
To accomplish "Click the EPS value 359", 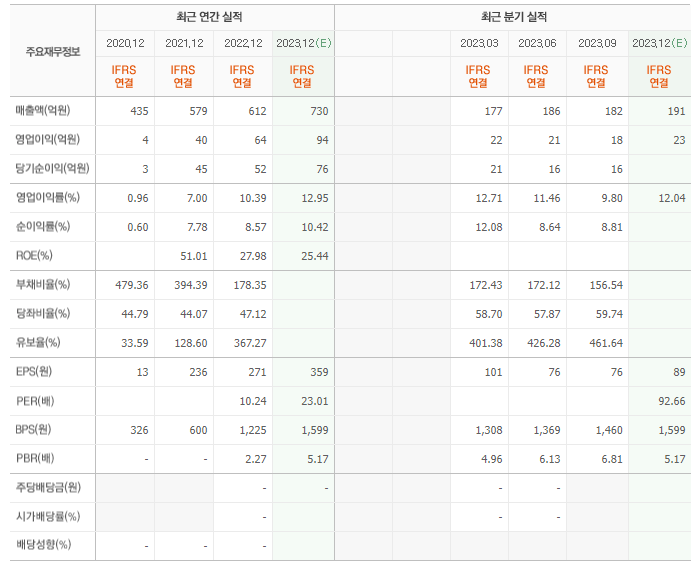I will coord(320,372).
